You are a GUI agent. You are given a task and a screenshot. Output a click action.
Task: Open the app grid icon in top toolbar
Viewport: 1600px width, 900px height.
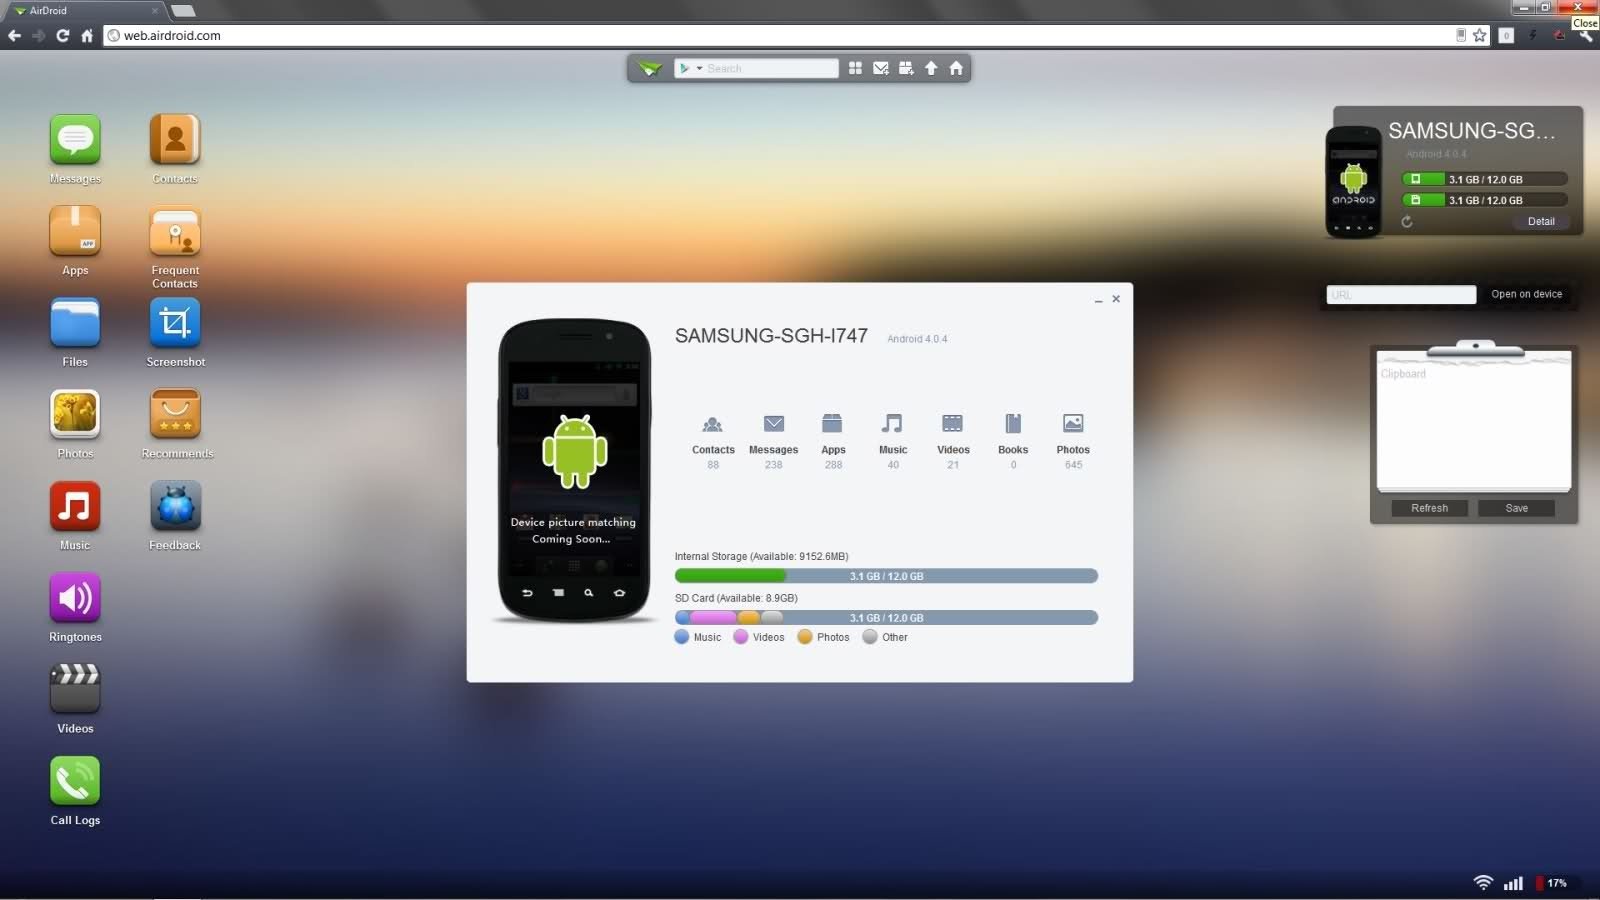[855, 68]
